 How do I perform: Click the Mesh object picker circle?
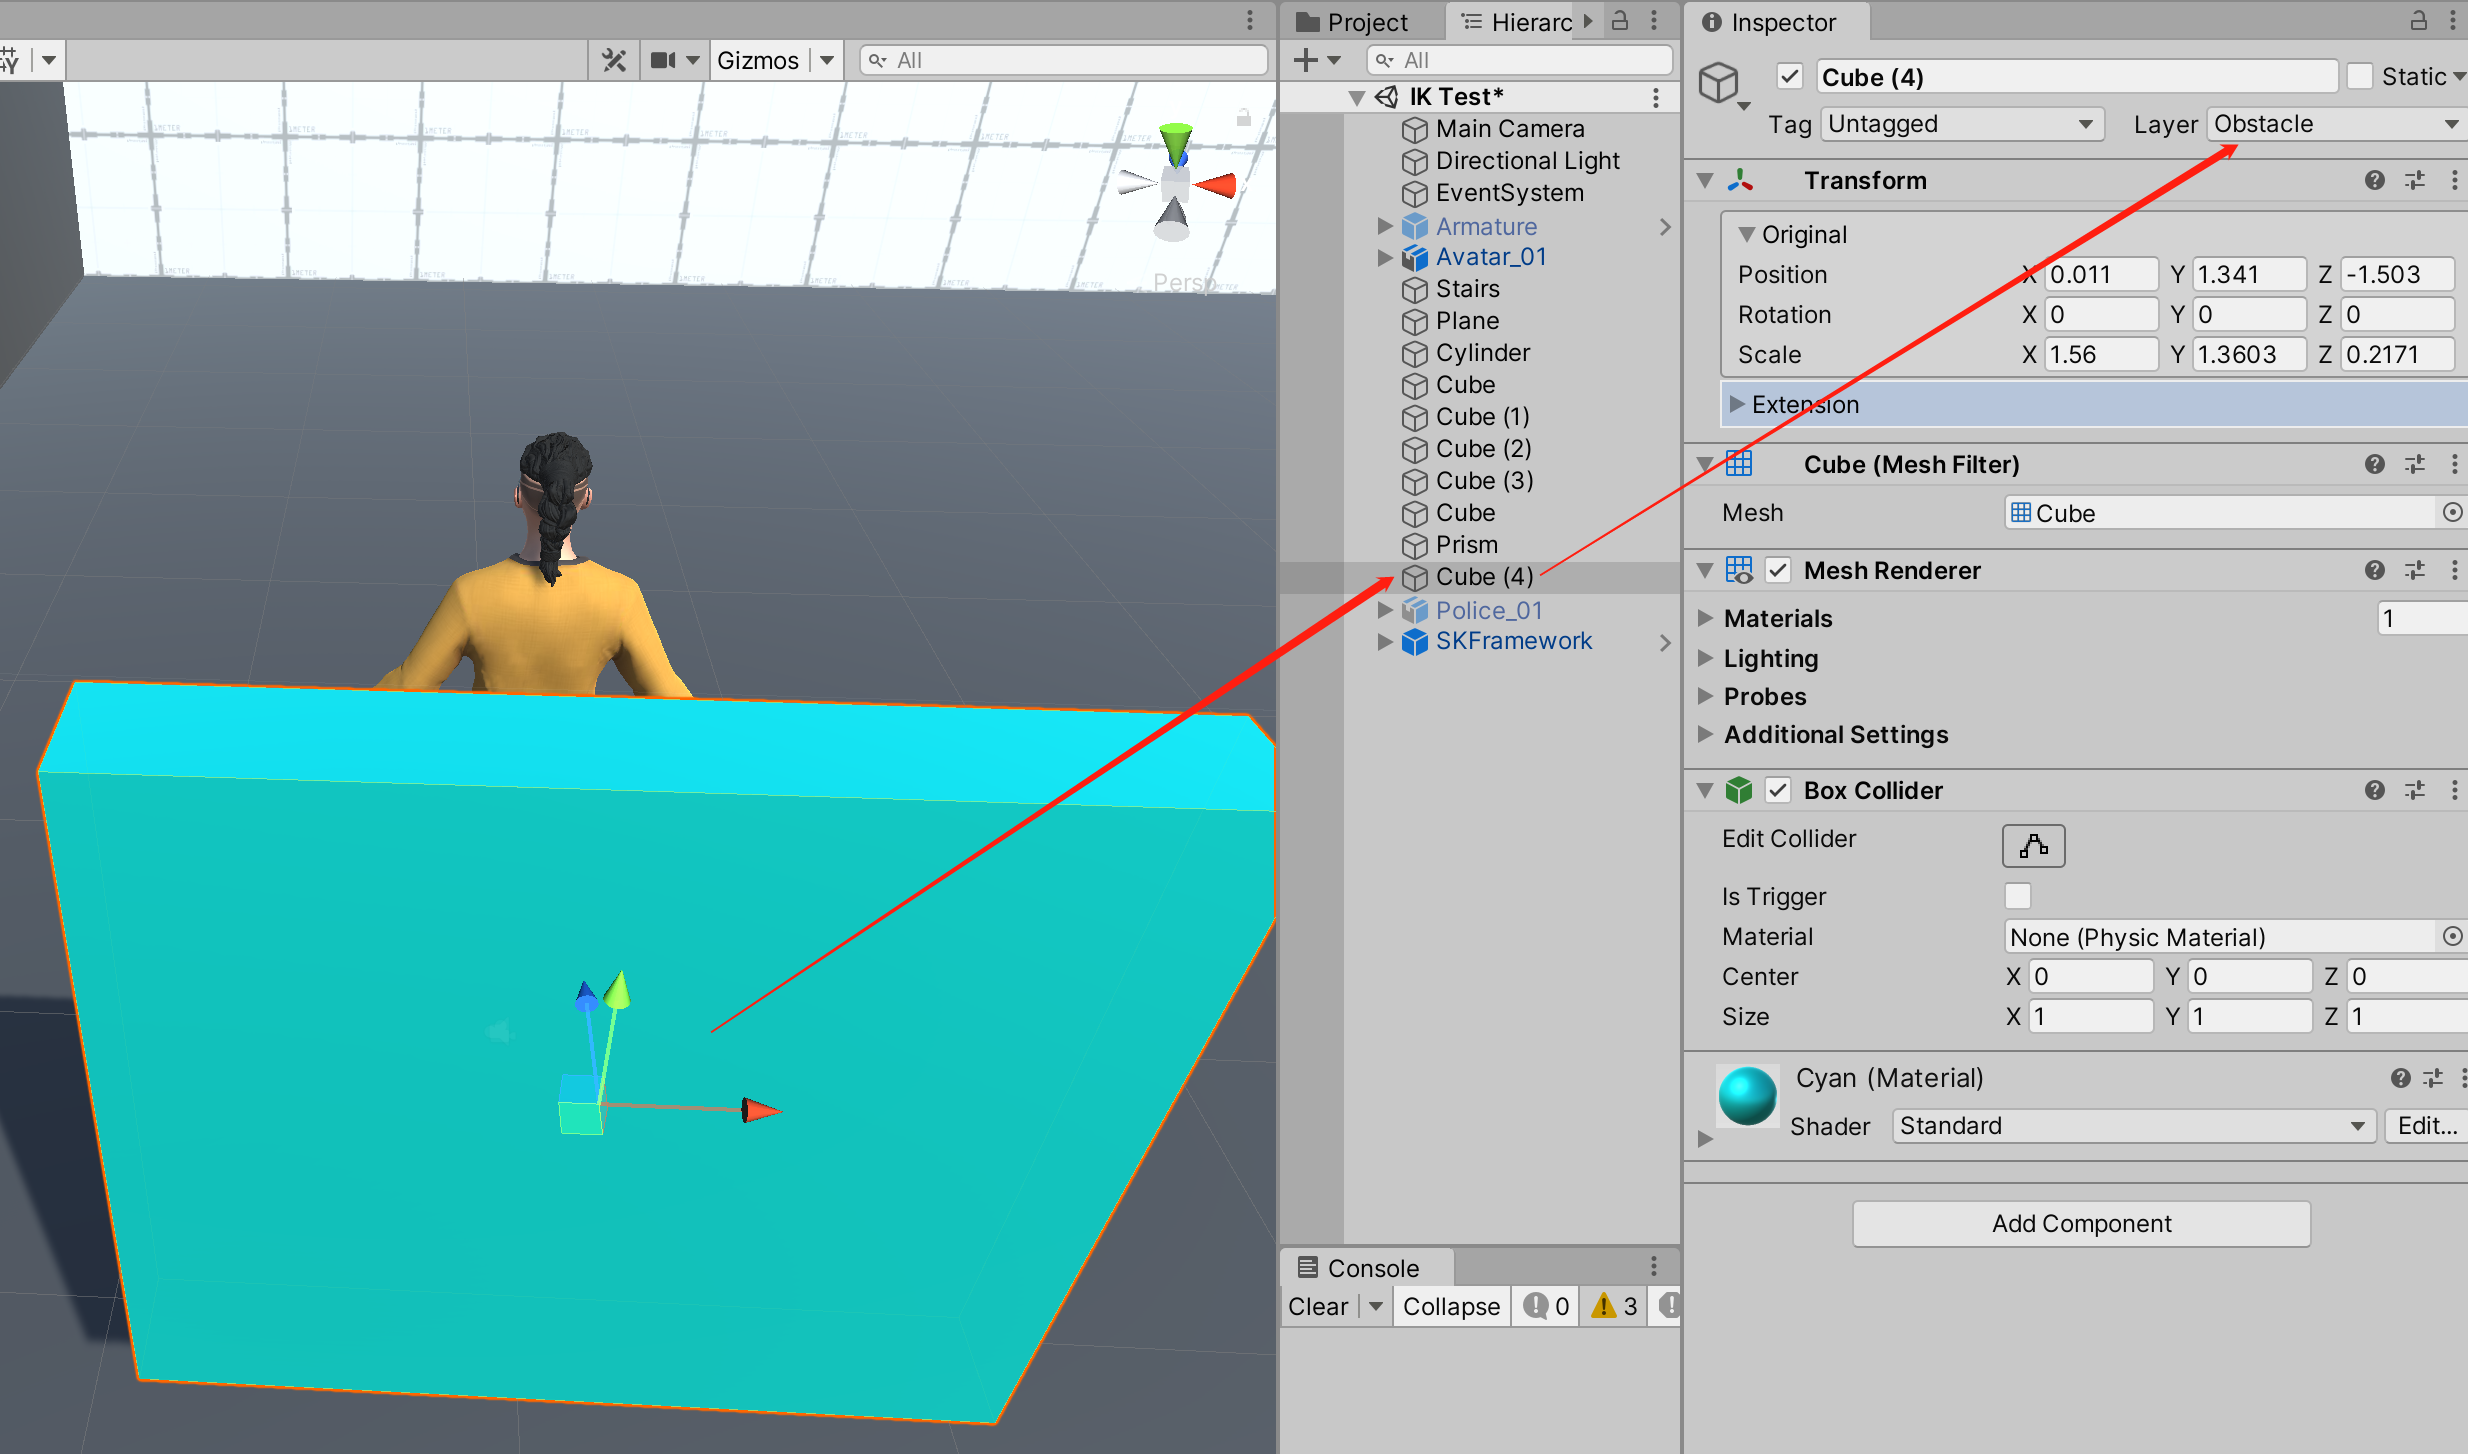(2452, 513)
